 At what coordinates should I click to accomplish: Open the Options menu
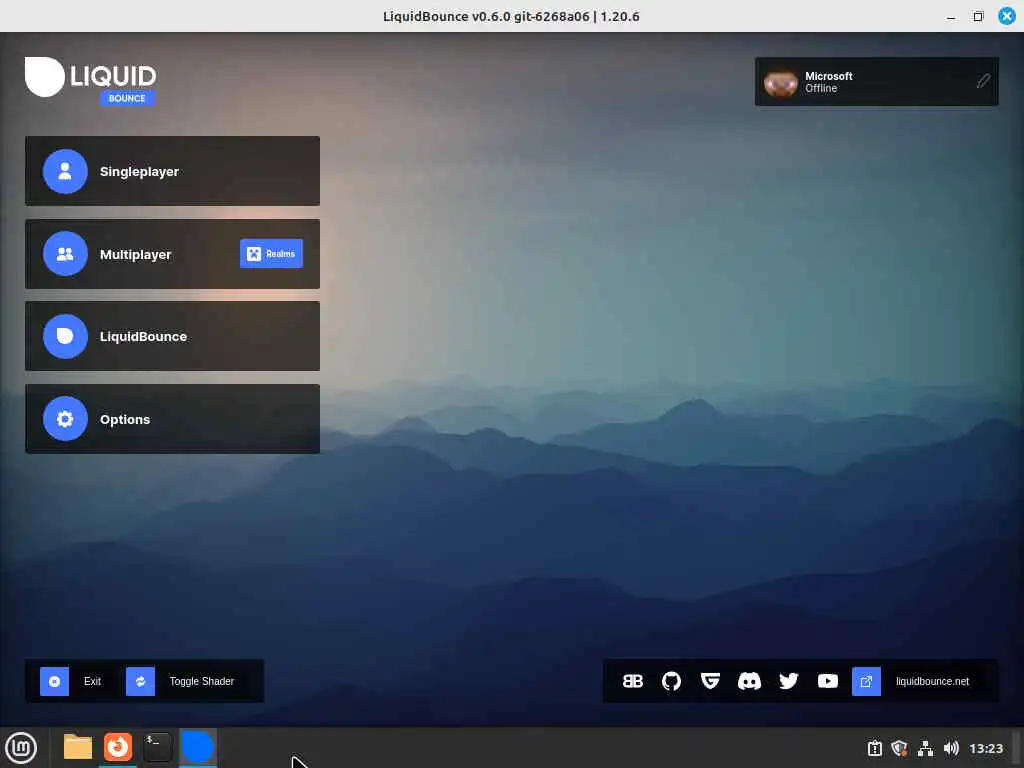(172, 419)
